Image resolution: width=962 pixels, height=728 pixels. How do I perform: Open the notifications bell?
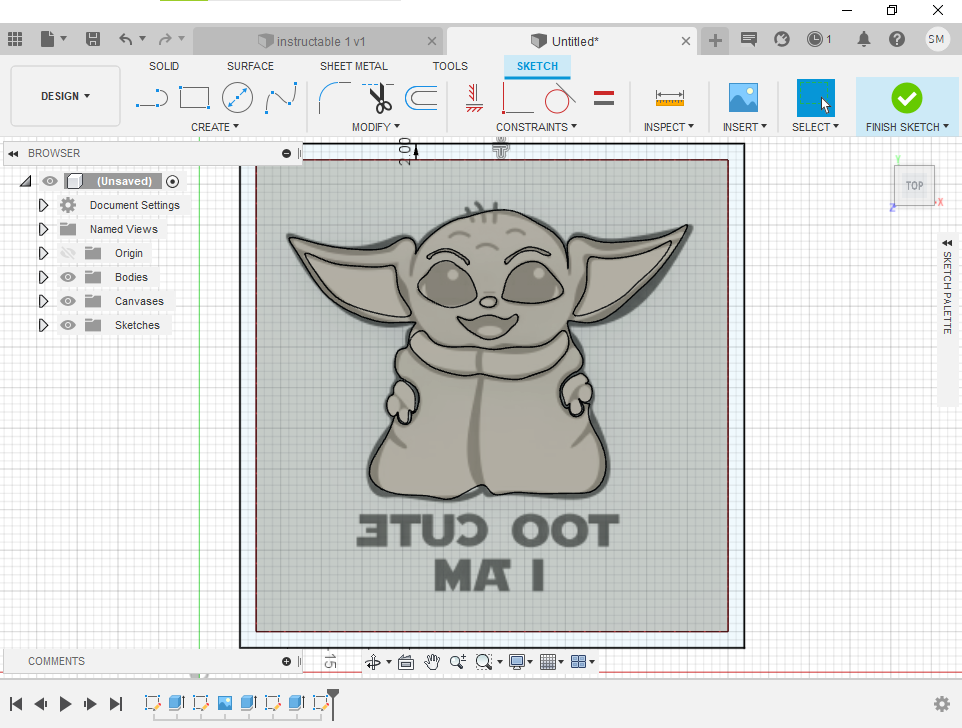864,40
